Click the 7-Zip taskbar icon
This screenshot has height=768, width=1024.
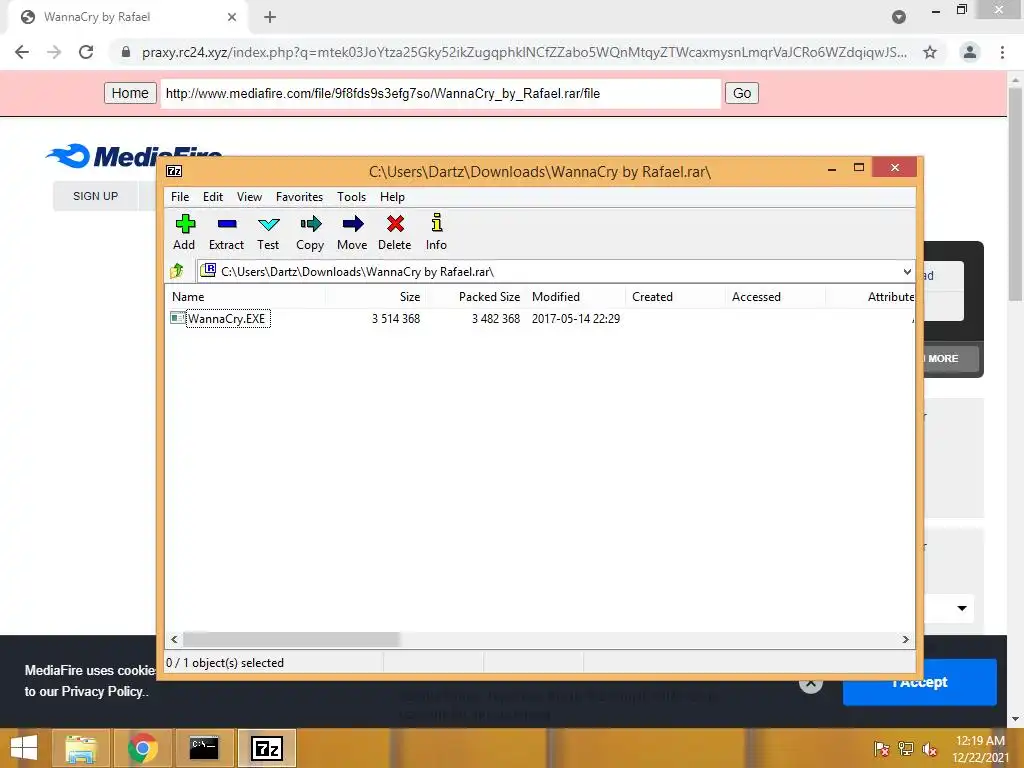click(267, 748)
